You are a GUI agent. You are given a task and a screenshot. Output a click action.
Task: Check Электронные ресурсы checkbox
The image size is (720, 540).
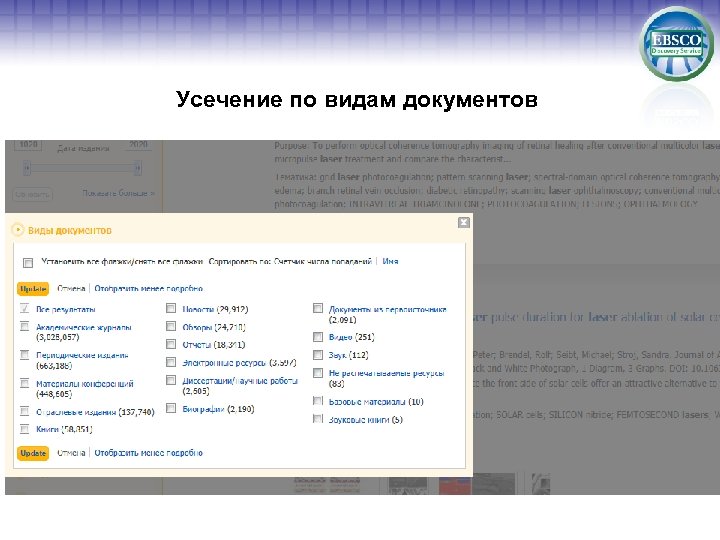point(171,362)
